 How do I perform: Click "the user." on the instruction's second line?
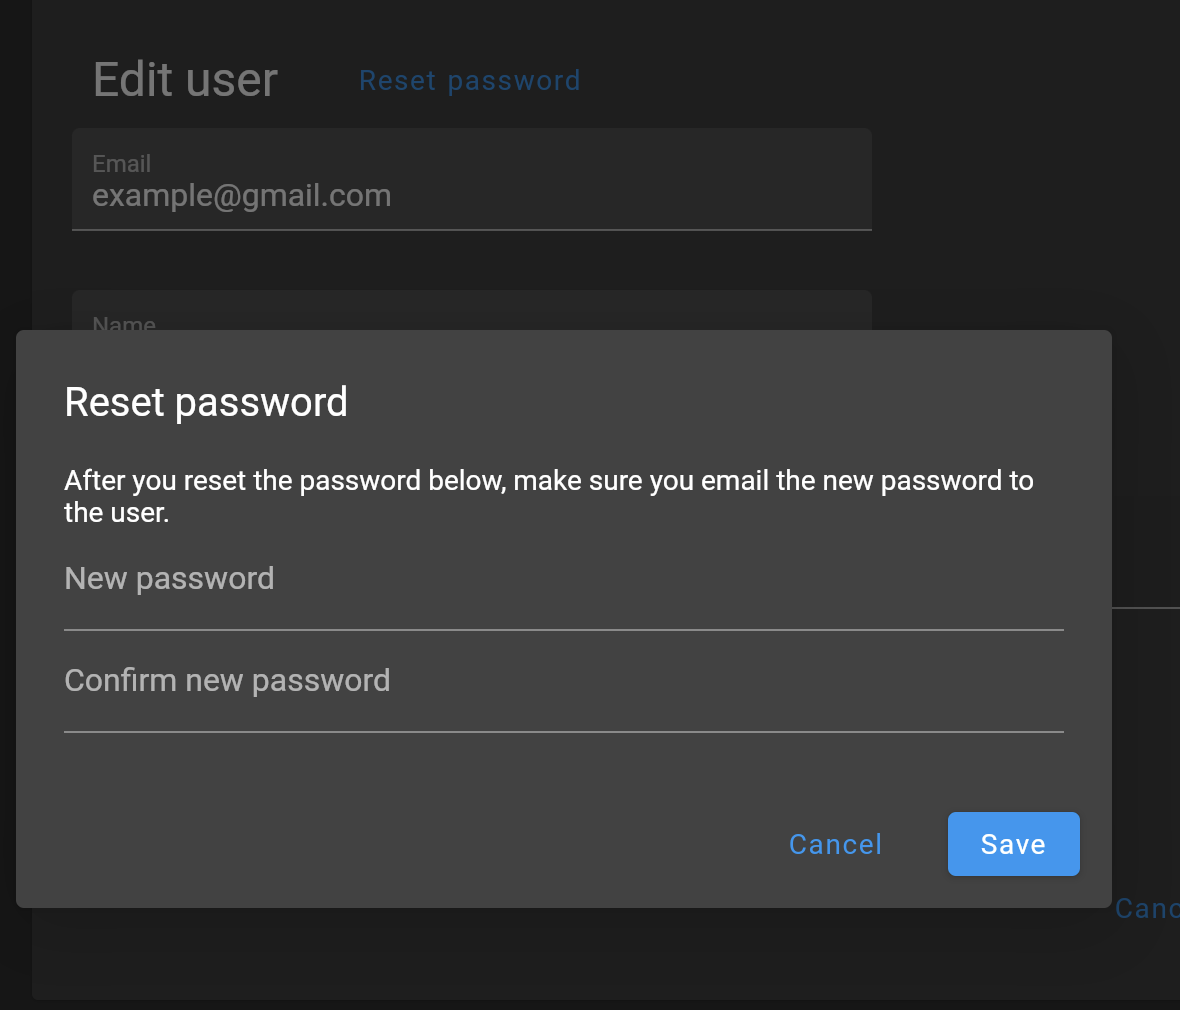pos(116,513)
